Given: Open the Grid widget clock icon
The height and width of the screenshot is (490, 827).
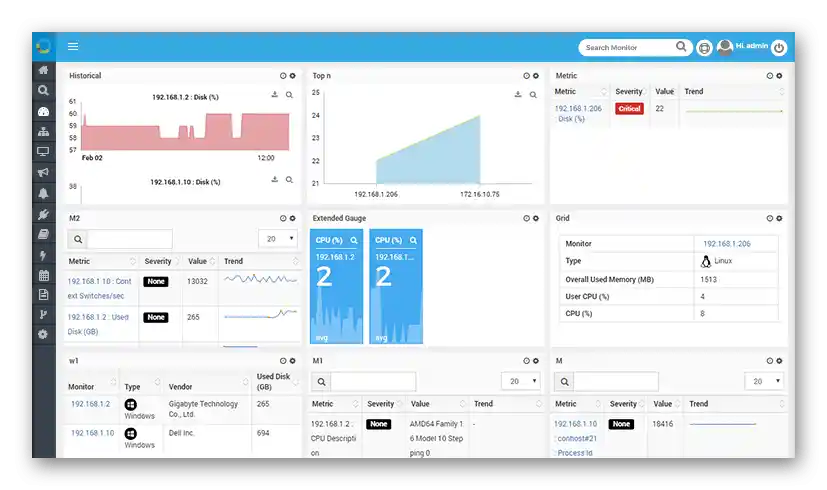Looking at the screenshot, I should 770,218.
